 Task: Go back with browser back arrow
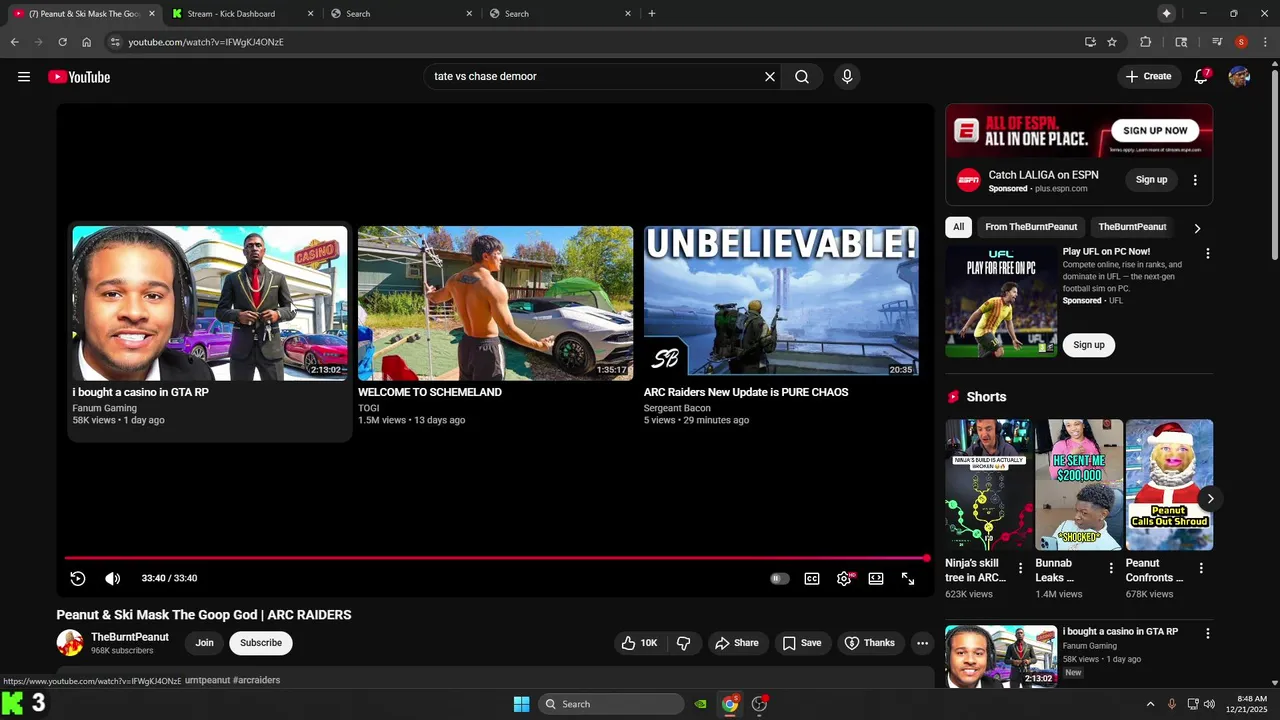tap(14, 42)
